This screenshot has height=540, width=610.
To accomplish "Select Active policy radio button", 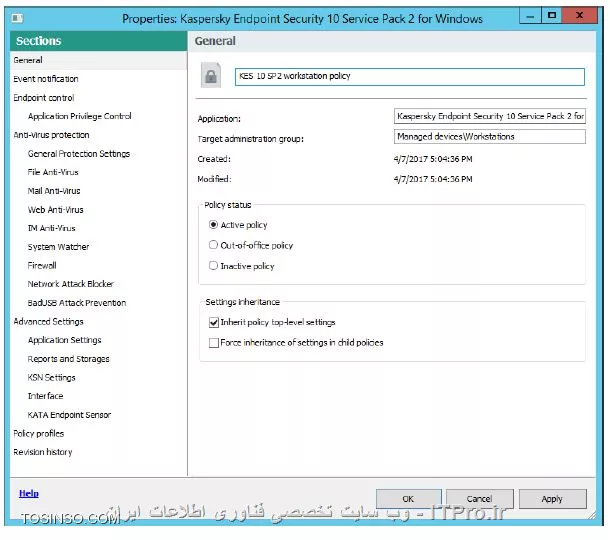I will point(213,224).
